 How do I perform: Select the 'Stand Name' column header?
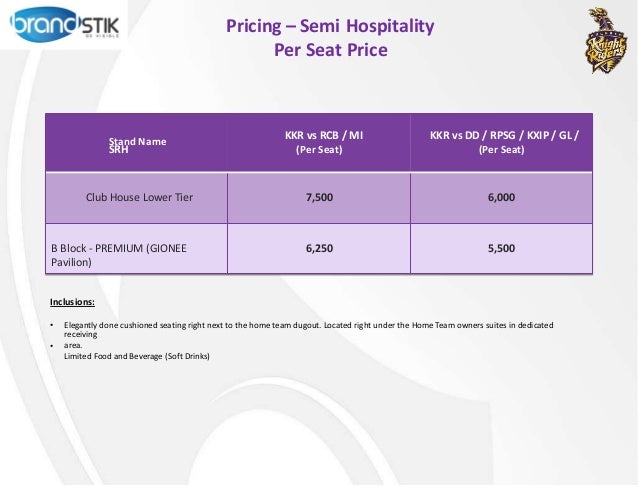tap(138, 142)
